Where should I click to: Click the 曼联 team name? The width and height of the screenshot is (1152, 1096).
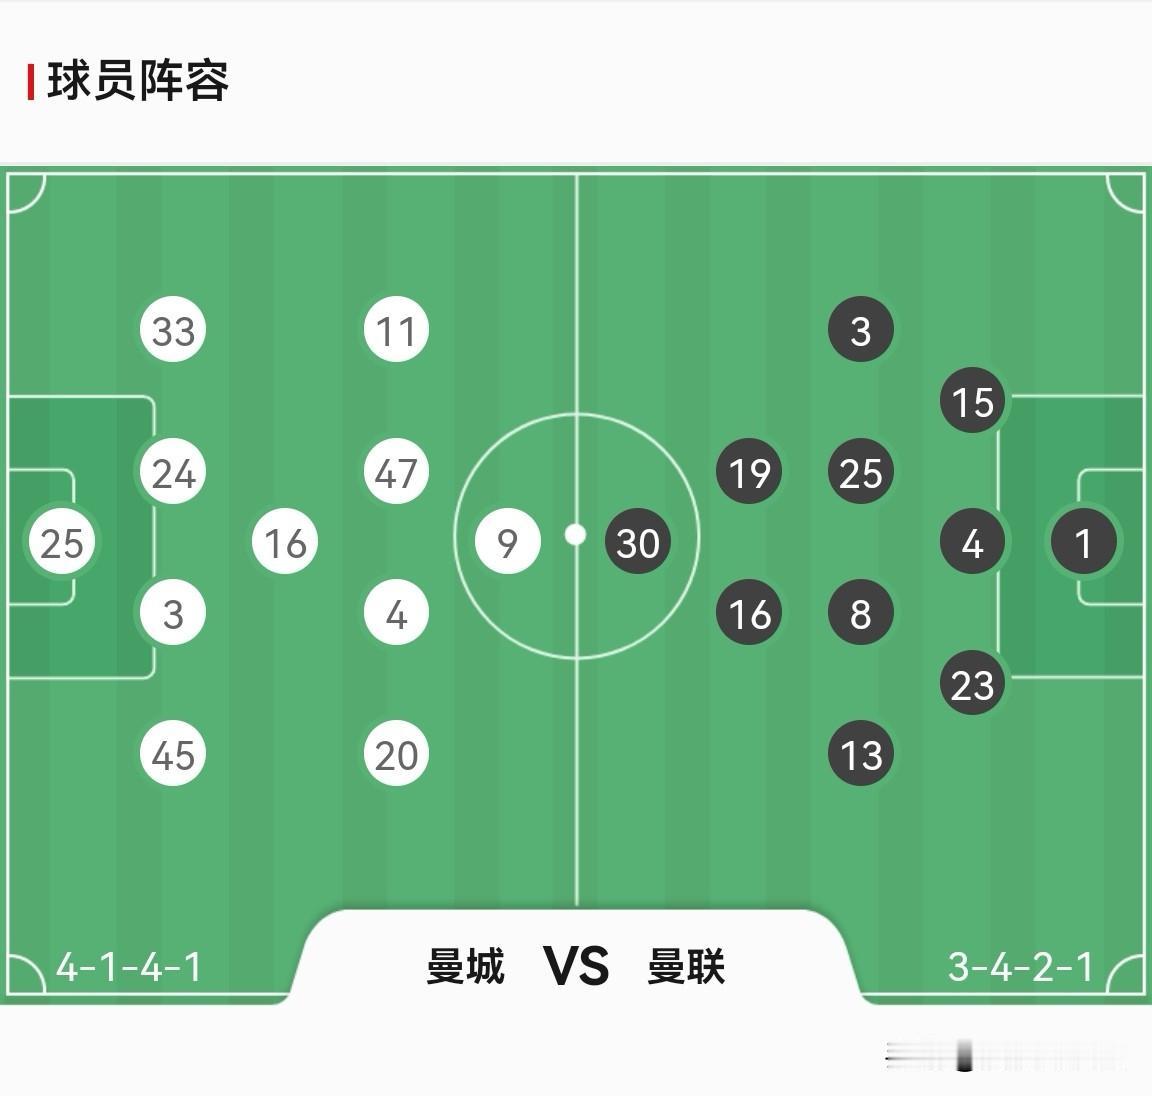686,966
